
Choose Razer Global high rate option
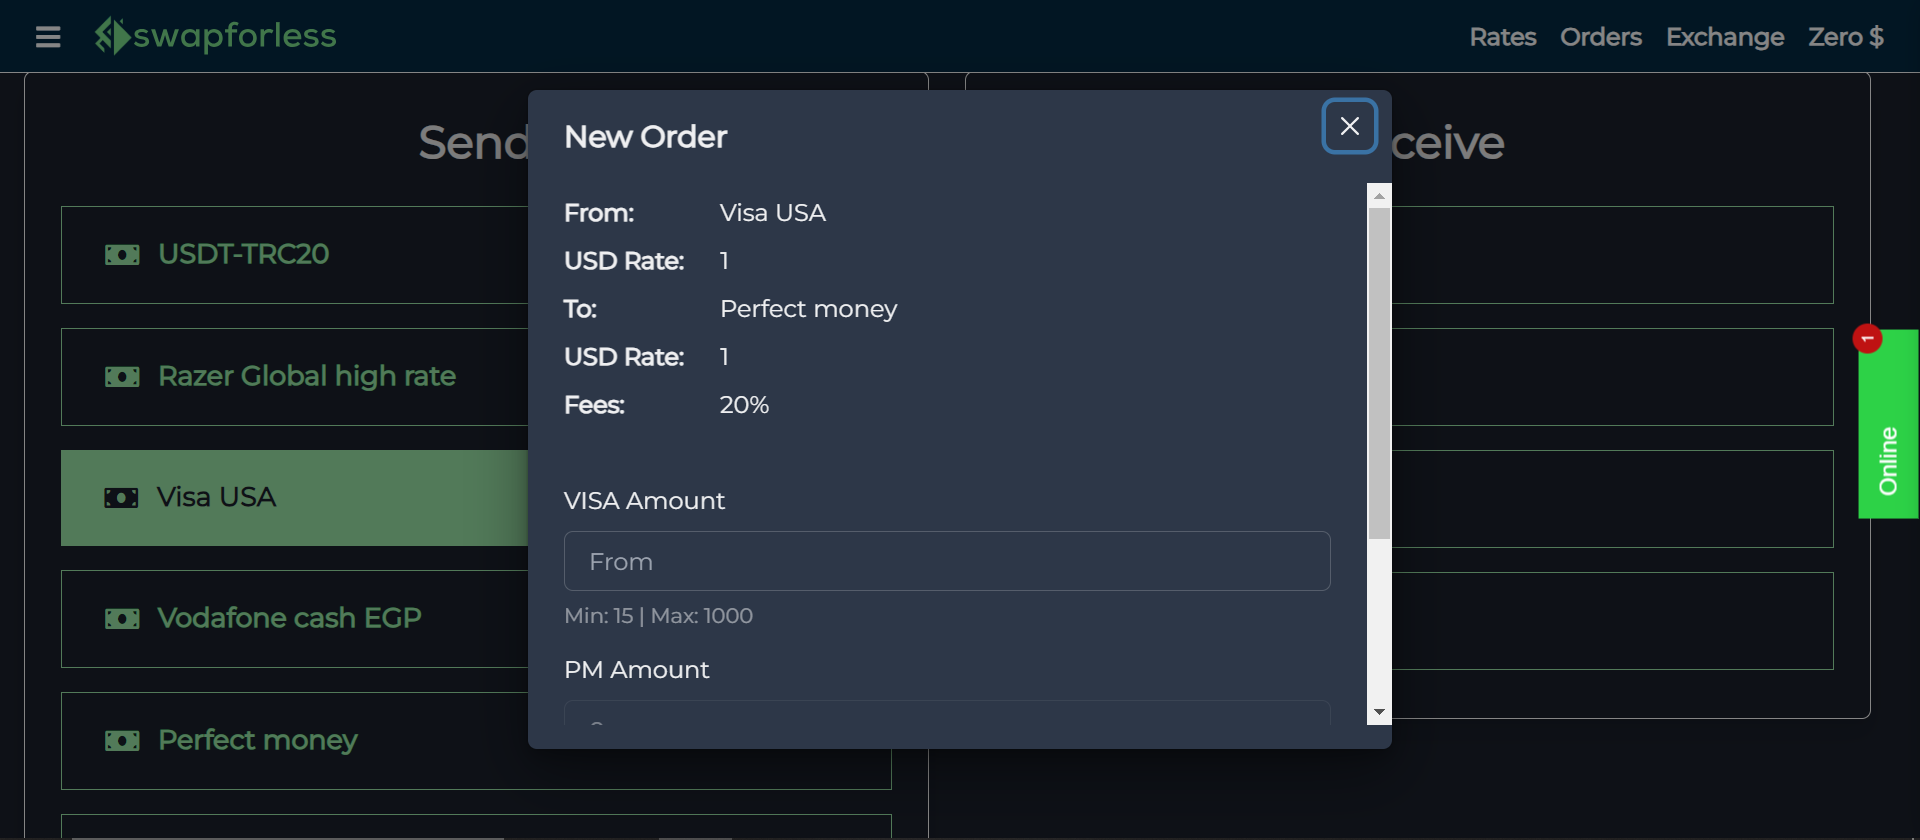[x=306, y=376]
